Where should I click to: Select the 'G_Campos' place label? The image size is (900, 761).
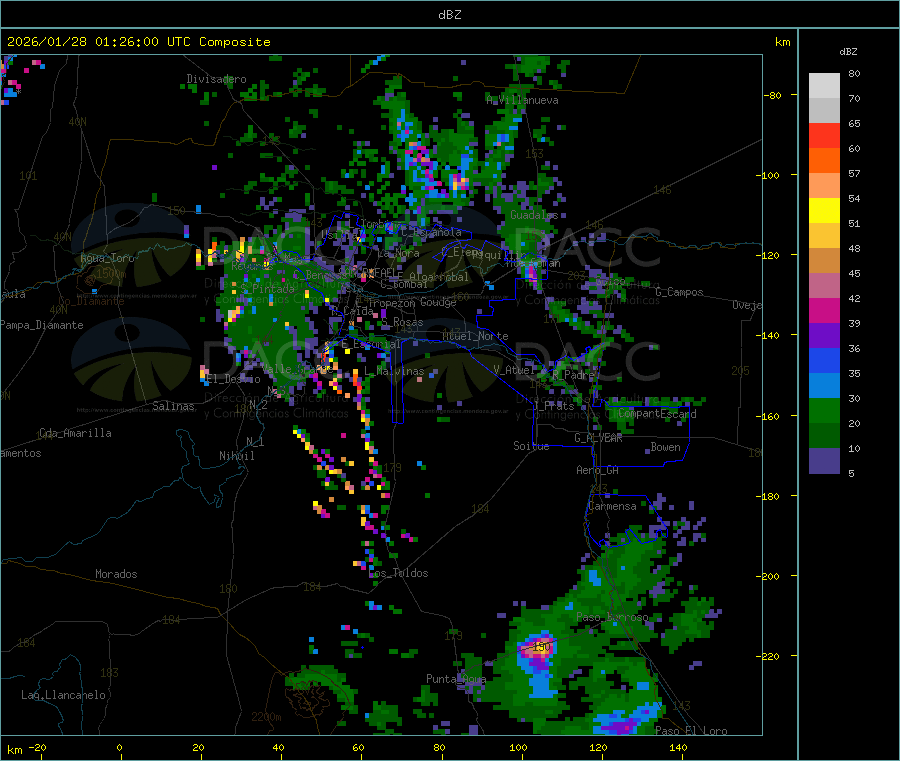coord(679,293)
